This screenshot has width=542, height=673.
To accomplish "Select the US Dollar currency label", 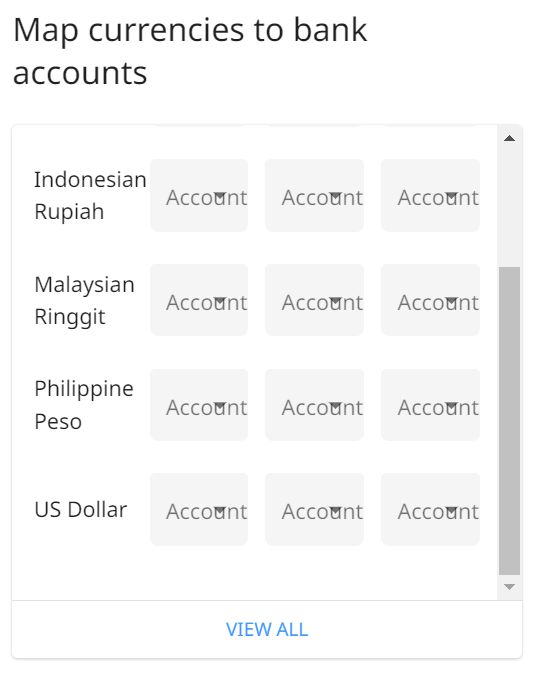I will [81, 510].
